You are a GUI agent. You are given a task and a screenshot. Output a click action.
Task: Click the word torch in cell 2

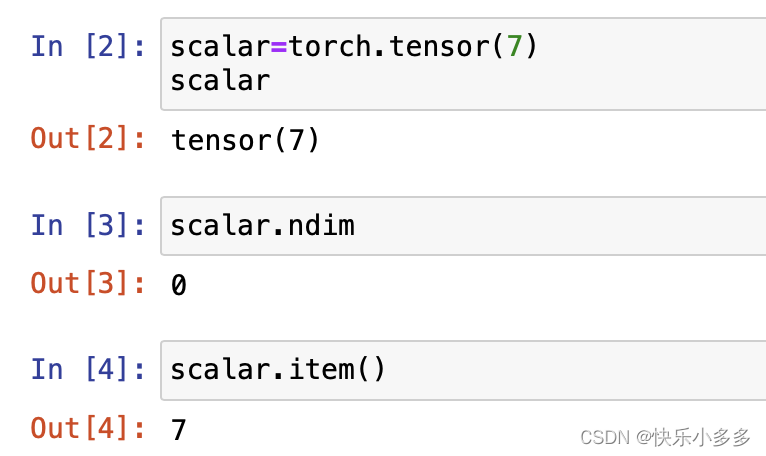coord(330,47)
